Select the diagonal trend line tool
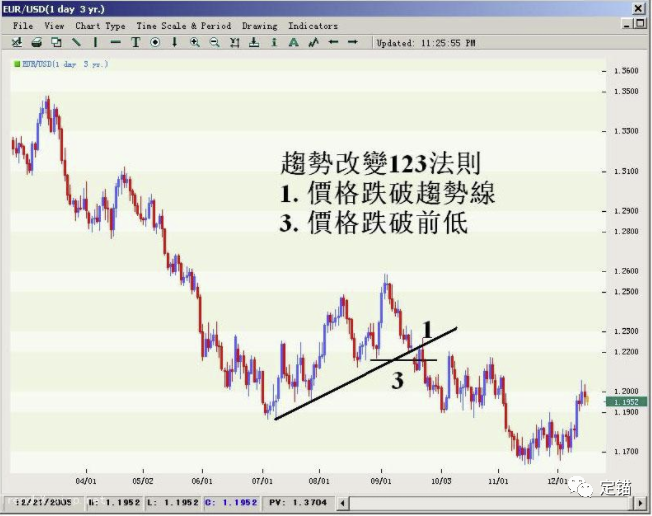 coord(76,42)
